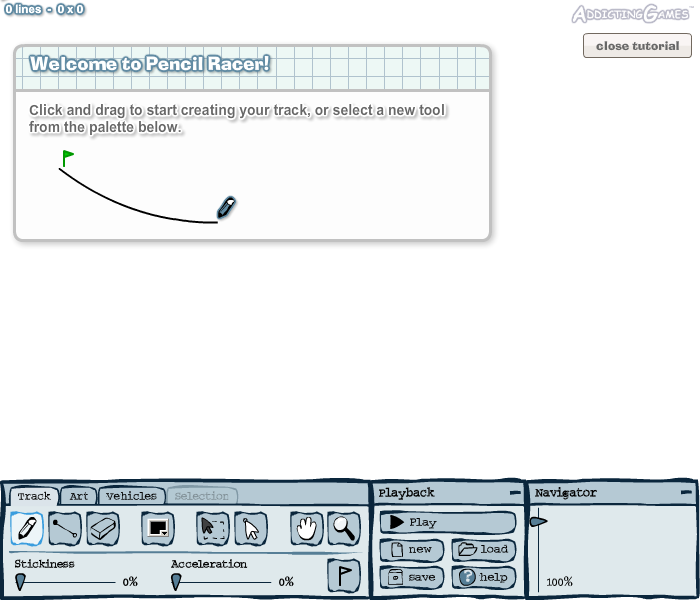
Task: Click the start flag placement button
Action: tap(344, 575)
